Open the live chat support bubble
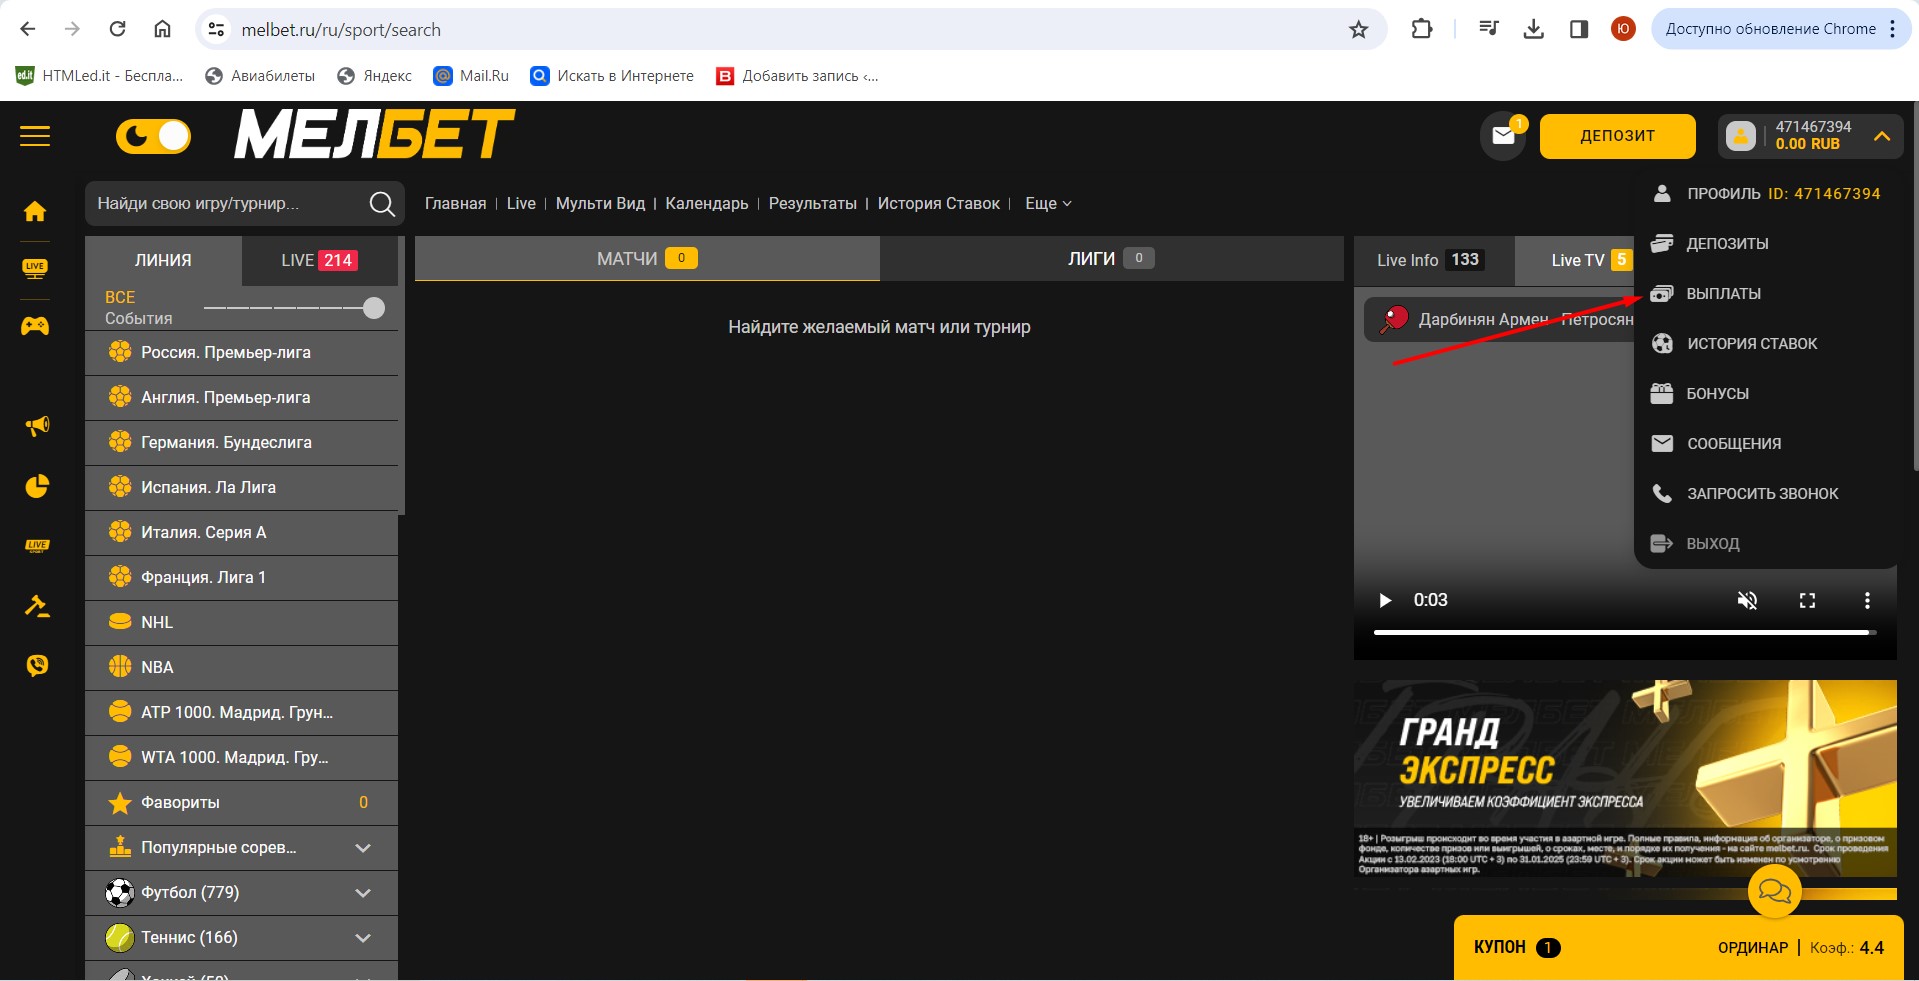The image size is (1919, 981). (x=1774, y=889)
